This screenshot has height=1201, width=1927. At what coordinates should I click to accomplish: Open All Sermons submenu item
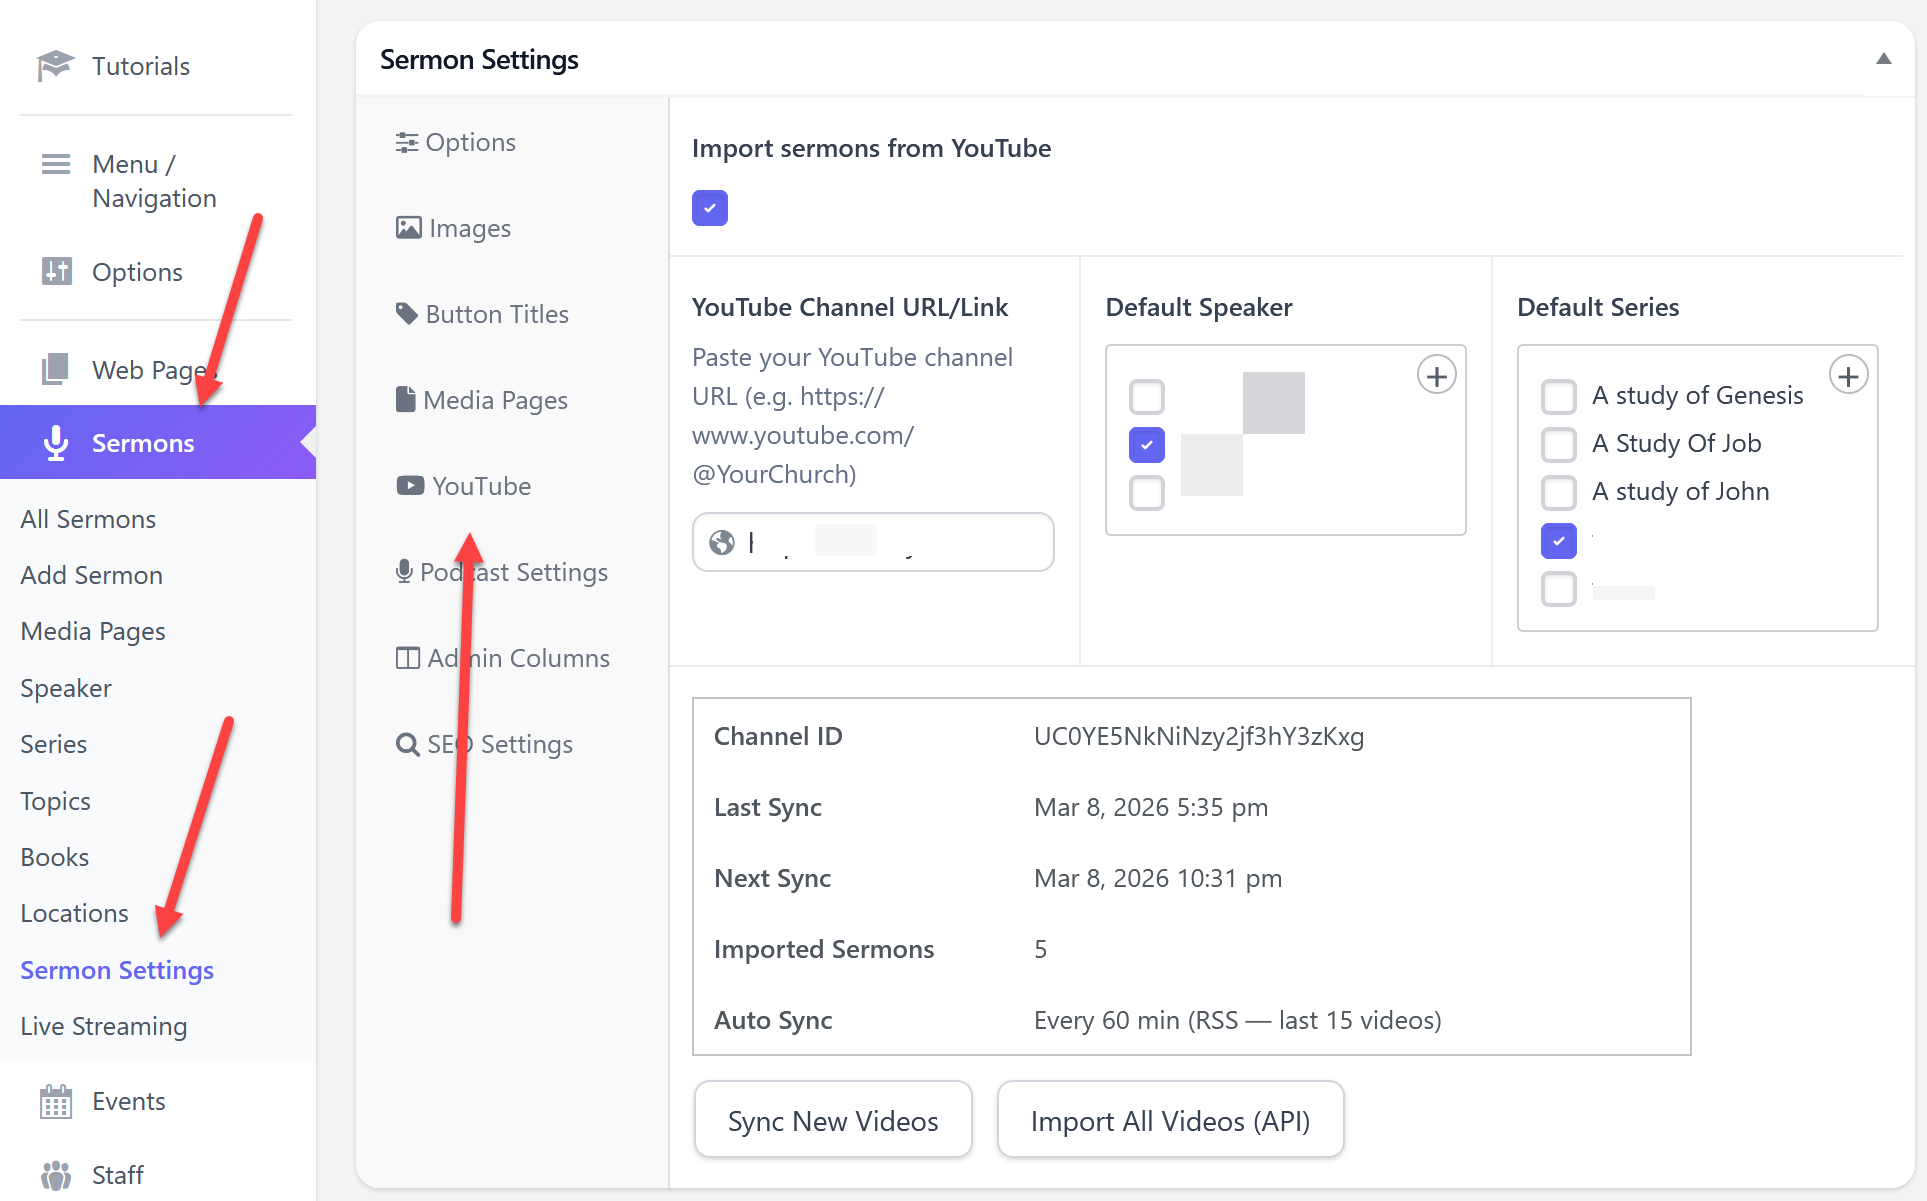[x=88, y=519]
